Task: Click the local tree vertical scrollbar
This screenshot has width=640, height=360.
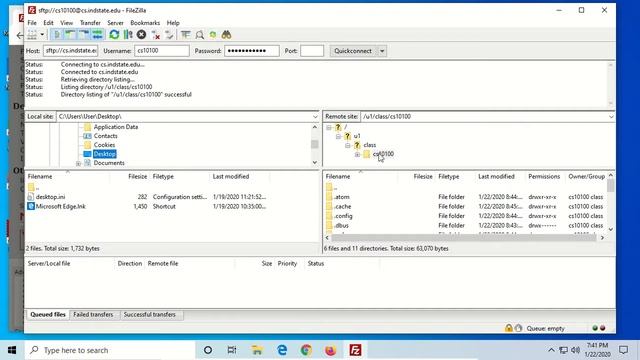Action: point(315,144)
